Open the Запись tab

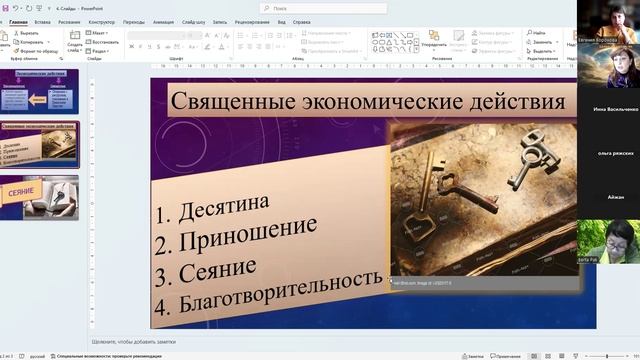pyautogui.click(x=220, y=22)
